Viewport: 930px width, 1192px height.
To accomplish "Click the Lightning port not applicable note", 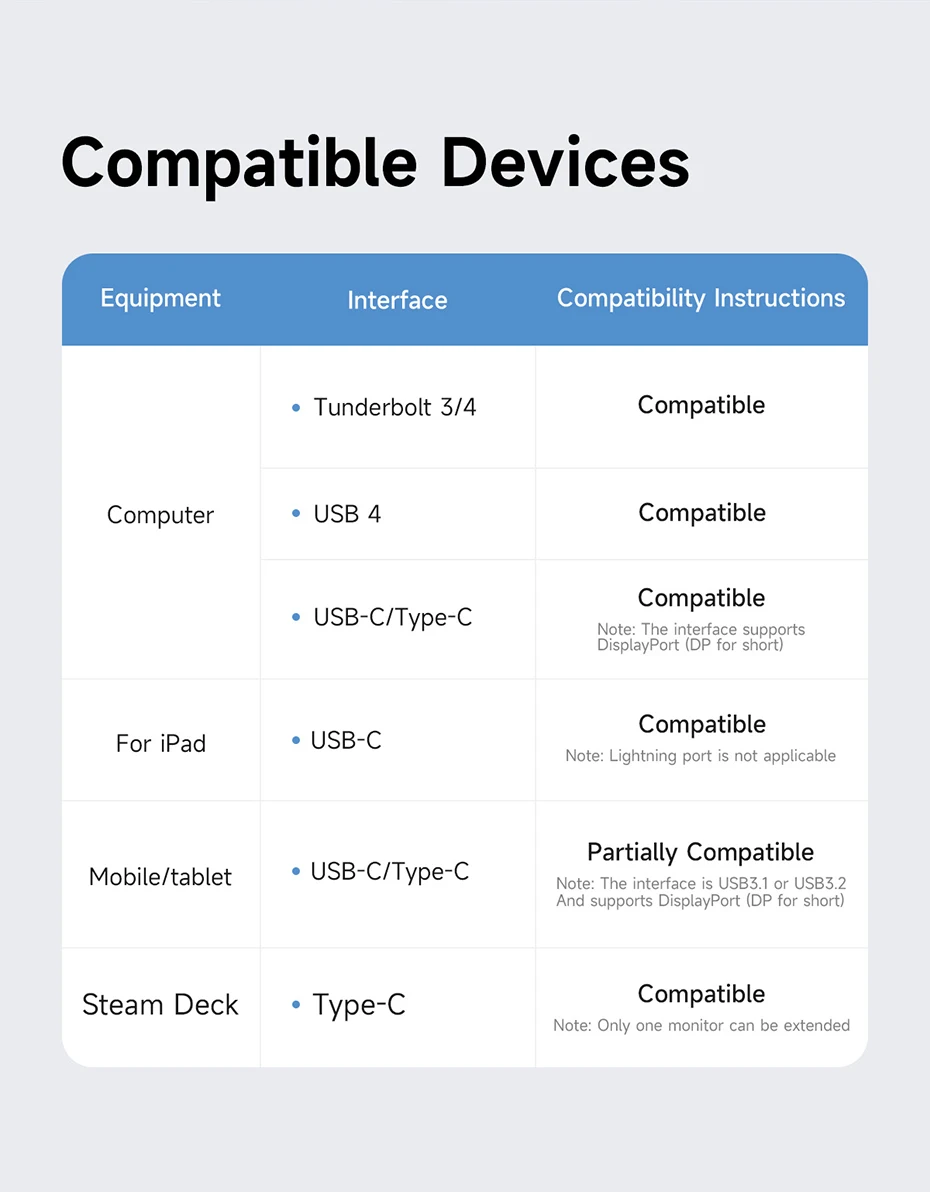I will coord(700,756).
